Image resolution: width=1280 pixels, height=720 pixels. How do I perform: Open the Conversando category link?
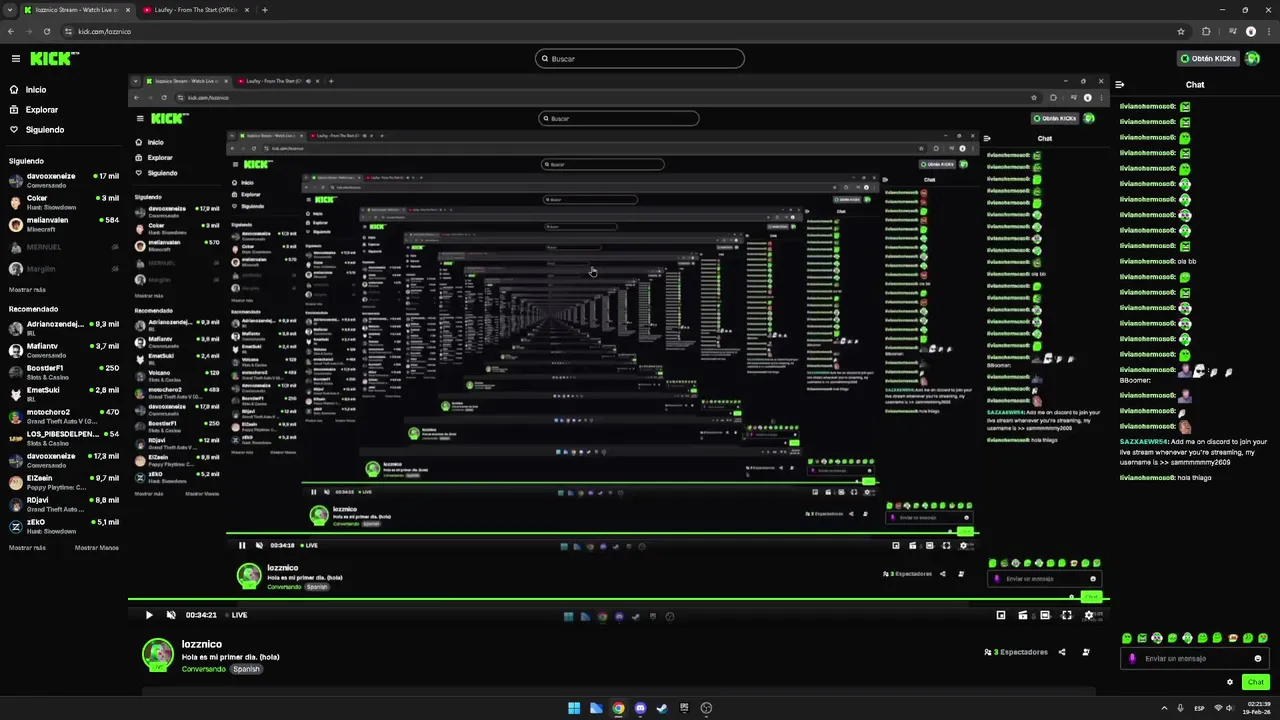point(204,669)
